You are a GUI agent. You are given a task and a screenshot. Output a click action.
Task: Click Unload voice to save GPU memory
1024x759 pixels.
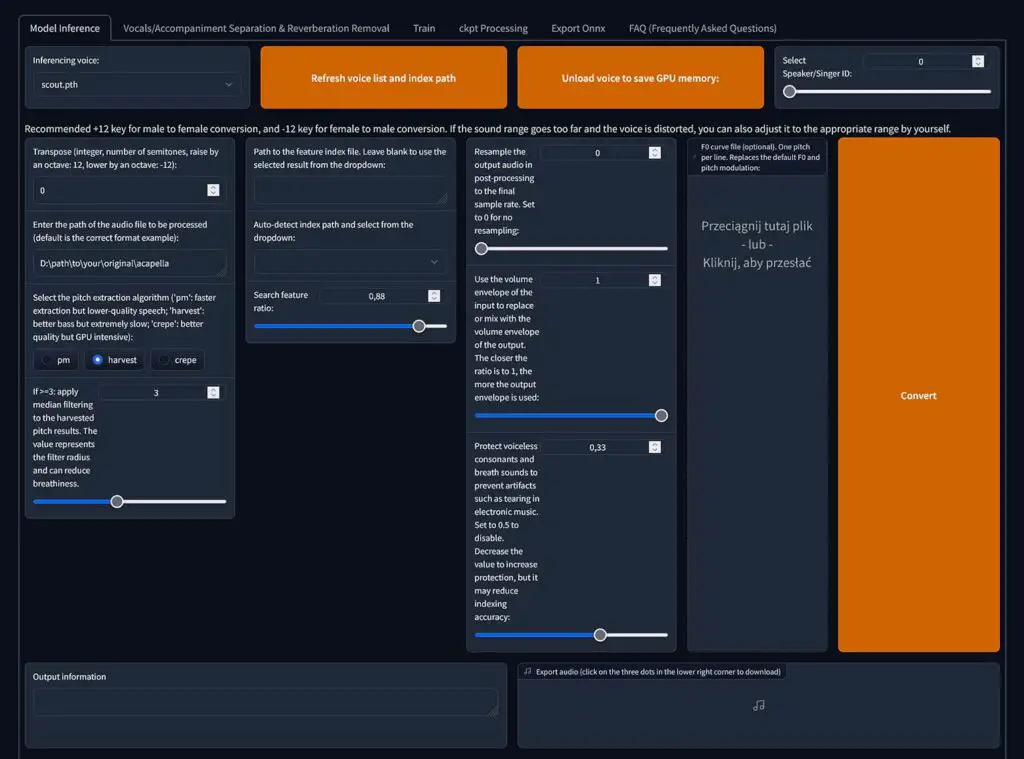tap(640, 78)
